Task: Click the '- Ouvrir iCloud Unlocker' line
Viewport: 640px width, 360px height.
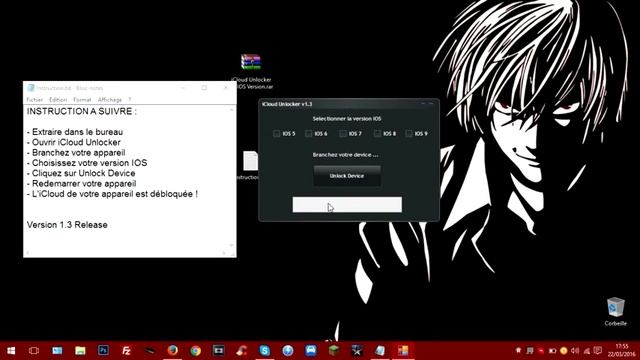Action: click(x=74, y=142)
